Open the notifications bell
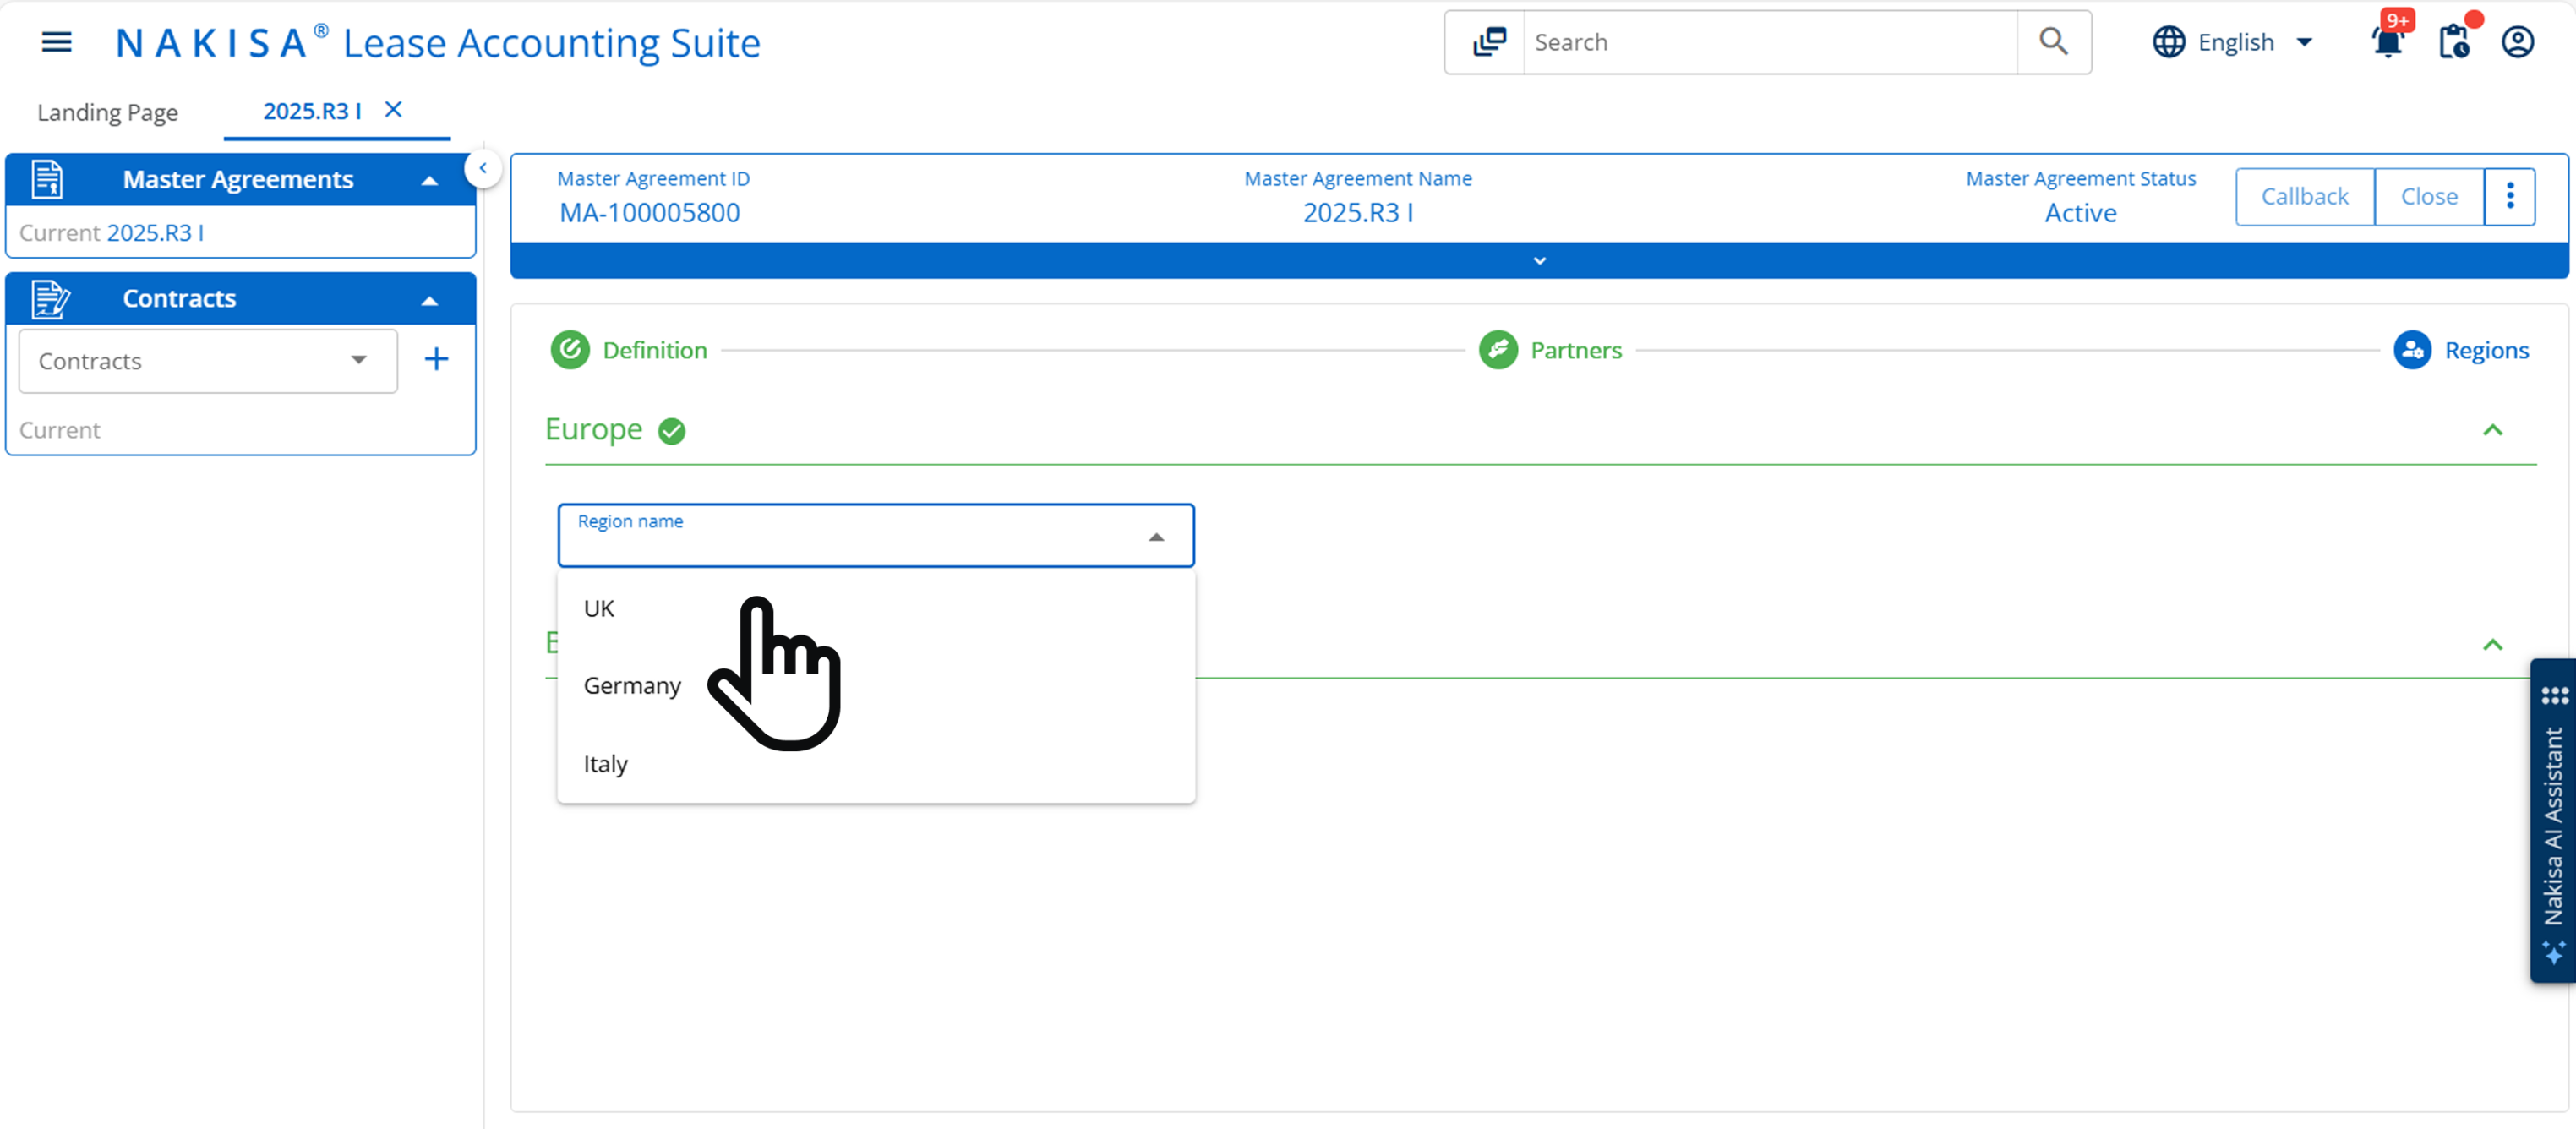This screenshot has height=1129, width=2576. (x=2387, y=42)
